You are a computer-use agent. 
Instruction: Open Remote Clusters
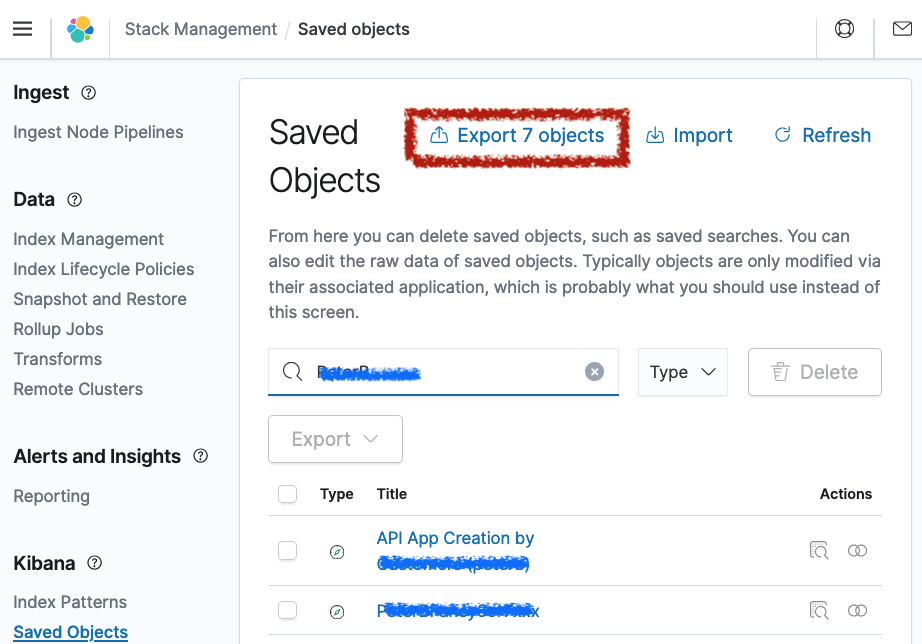click(x=78, y=389)
